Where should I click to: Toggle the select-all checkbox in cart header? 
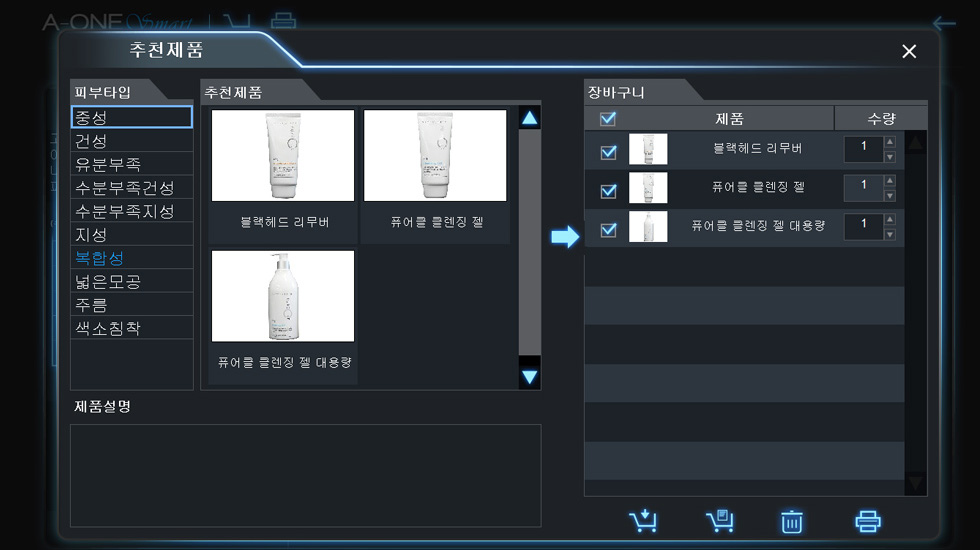pos(608,119)
